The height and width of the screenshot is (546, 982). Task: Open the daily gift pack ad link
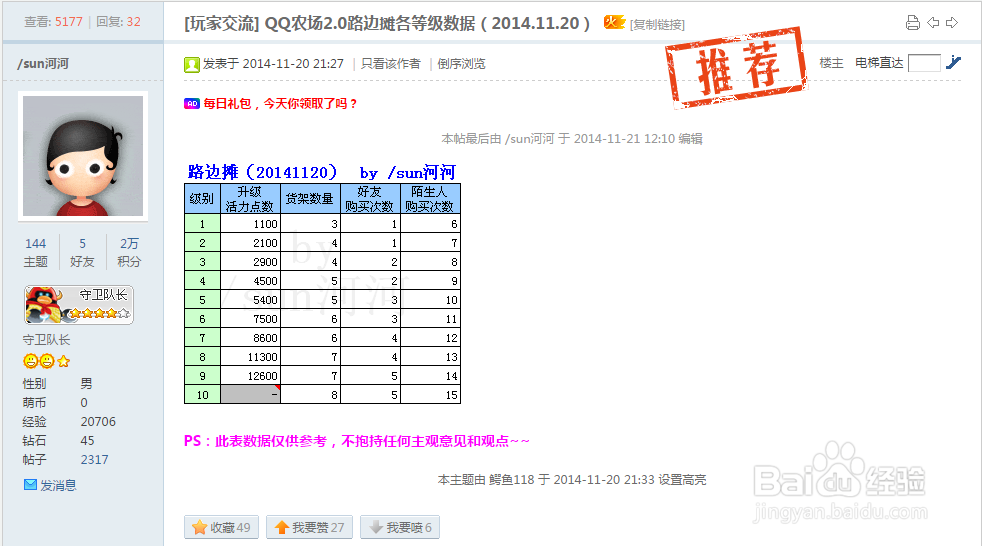(280, 103)
